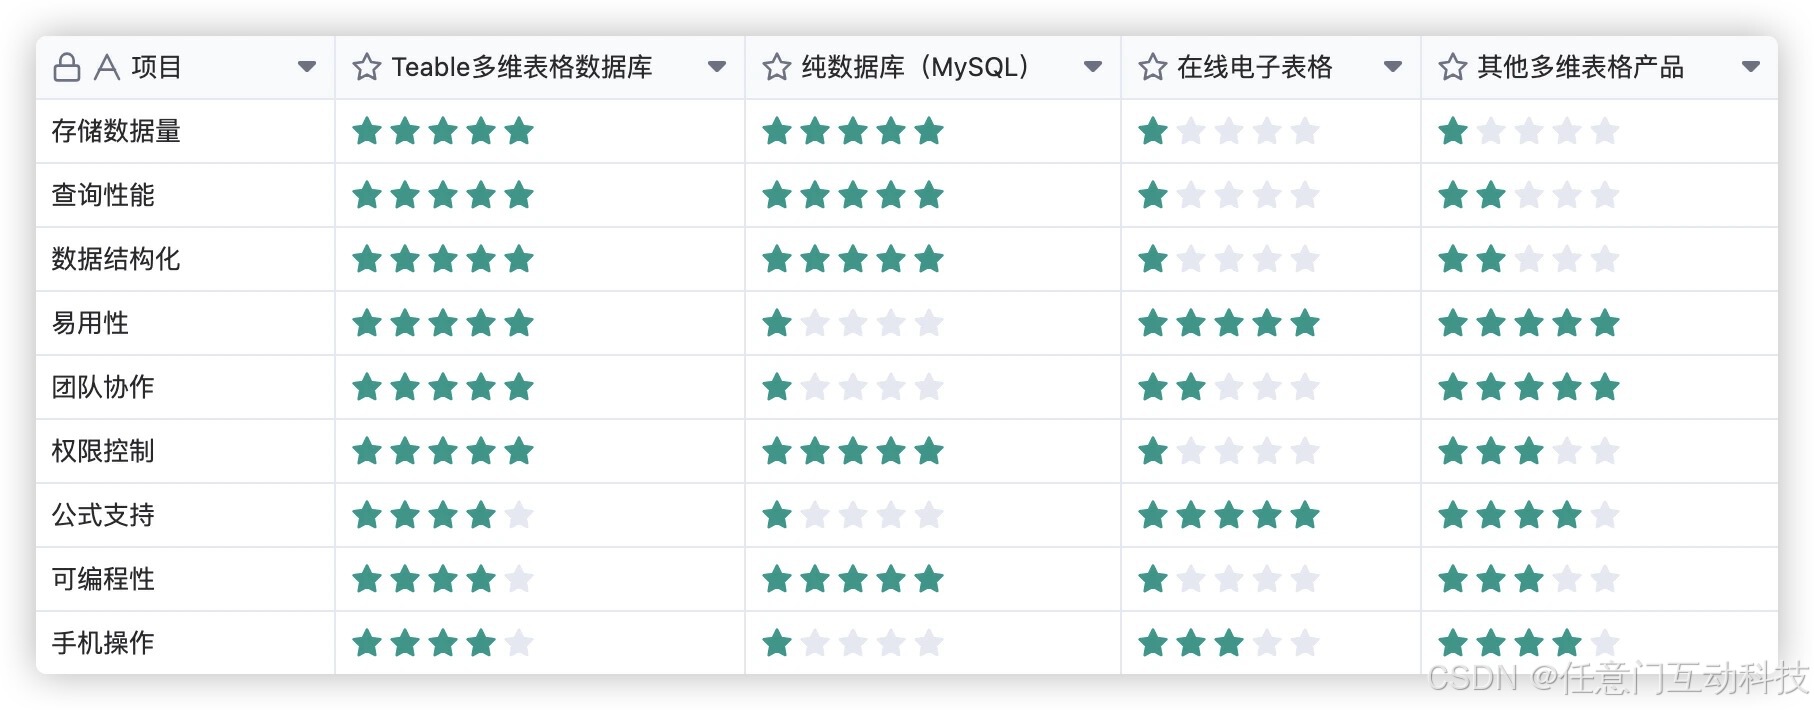Viewport: 1814px width, 710px height.
Task: Open the Teable多维表格数据库 column dropdown arrow
Action: pyautogui.click(x=717, y=67)
